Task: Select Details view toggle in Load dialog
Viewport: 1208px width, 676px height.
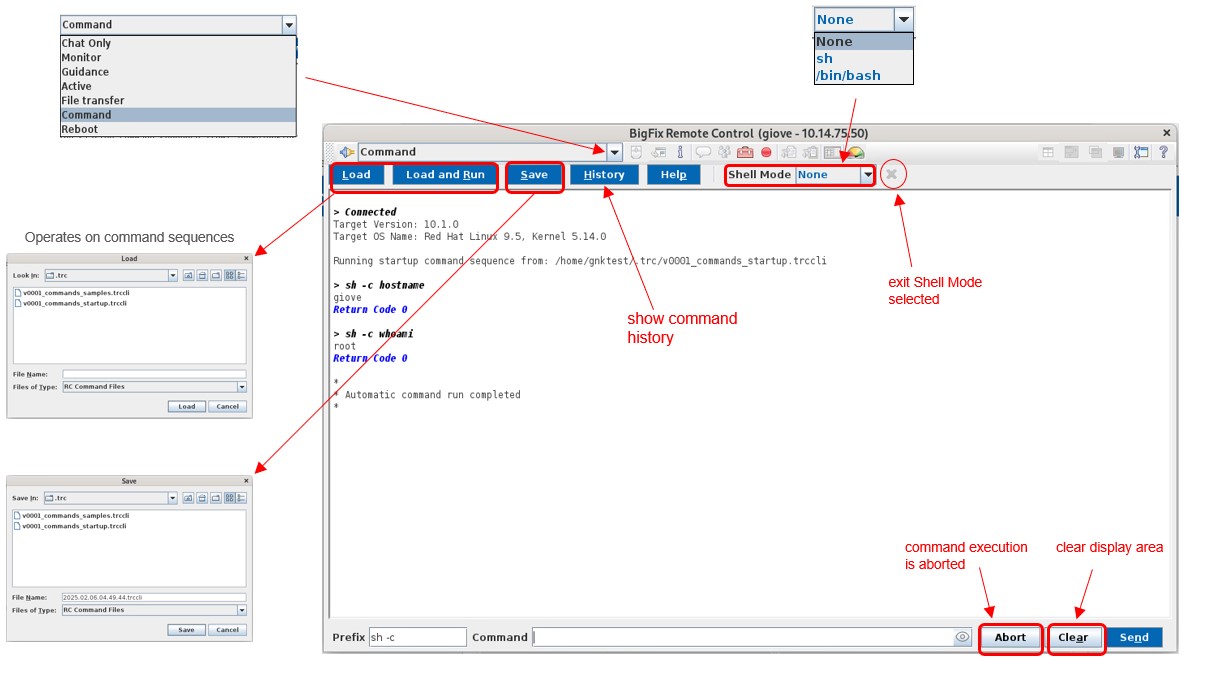Action: coord(241,275)
